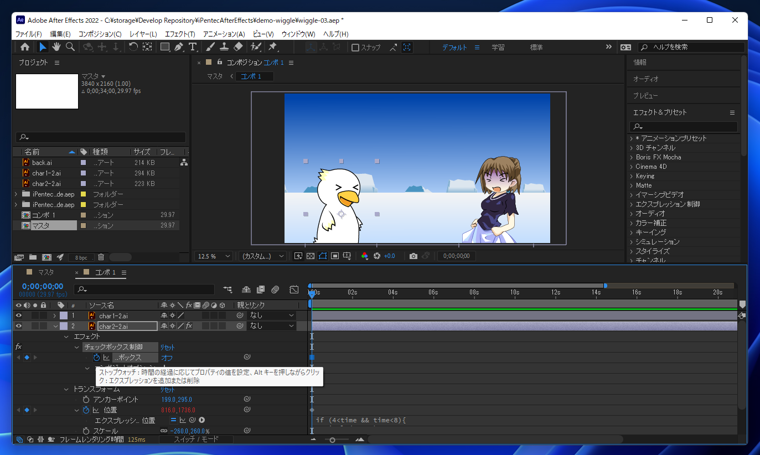Viewport: 760px width, 455px height.
Task: Toggle the チェックボックス stopwatch
Action: 96,358
